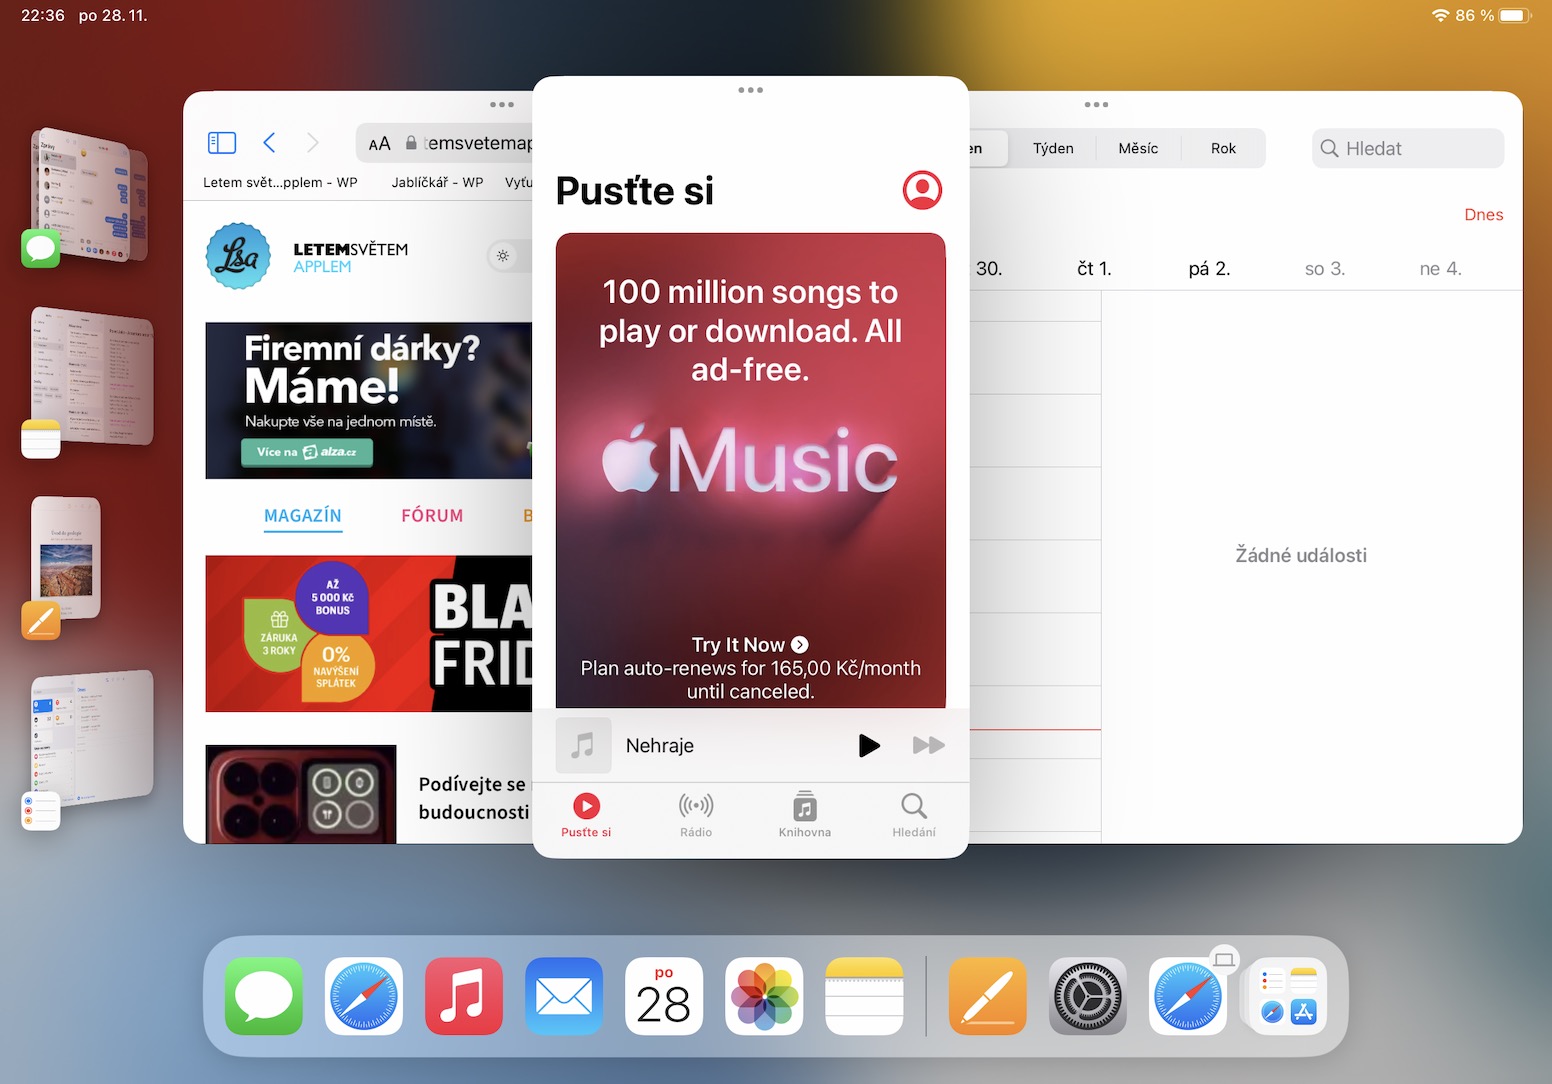Select Safari tab Jablíčkář - WP
The image size is (1552, 1084).
(437, 182)
